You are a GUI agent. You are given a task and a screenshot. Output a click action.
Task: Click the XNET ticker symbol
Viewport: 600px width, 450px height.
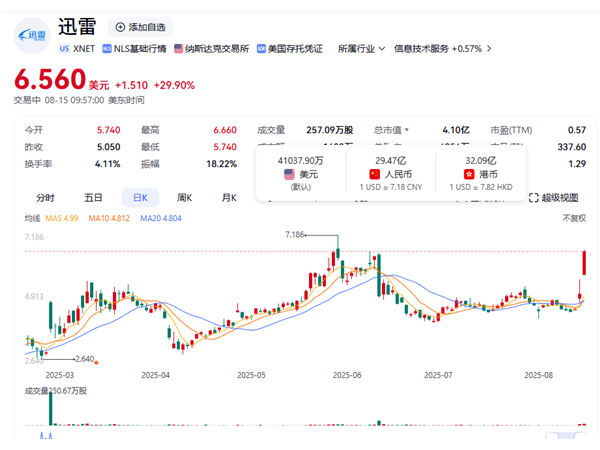point(84,49)
